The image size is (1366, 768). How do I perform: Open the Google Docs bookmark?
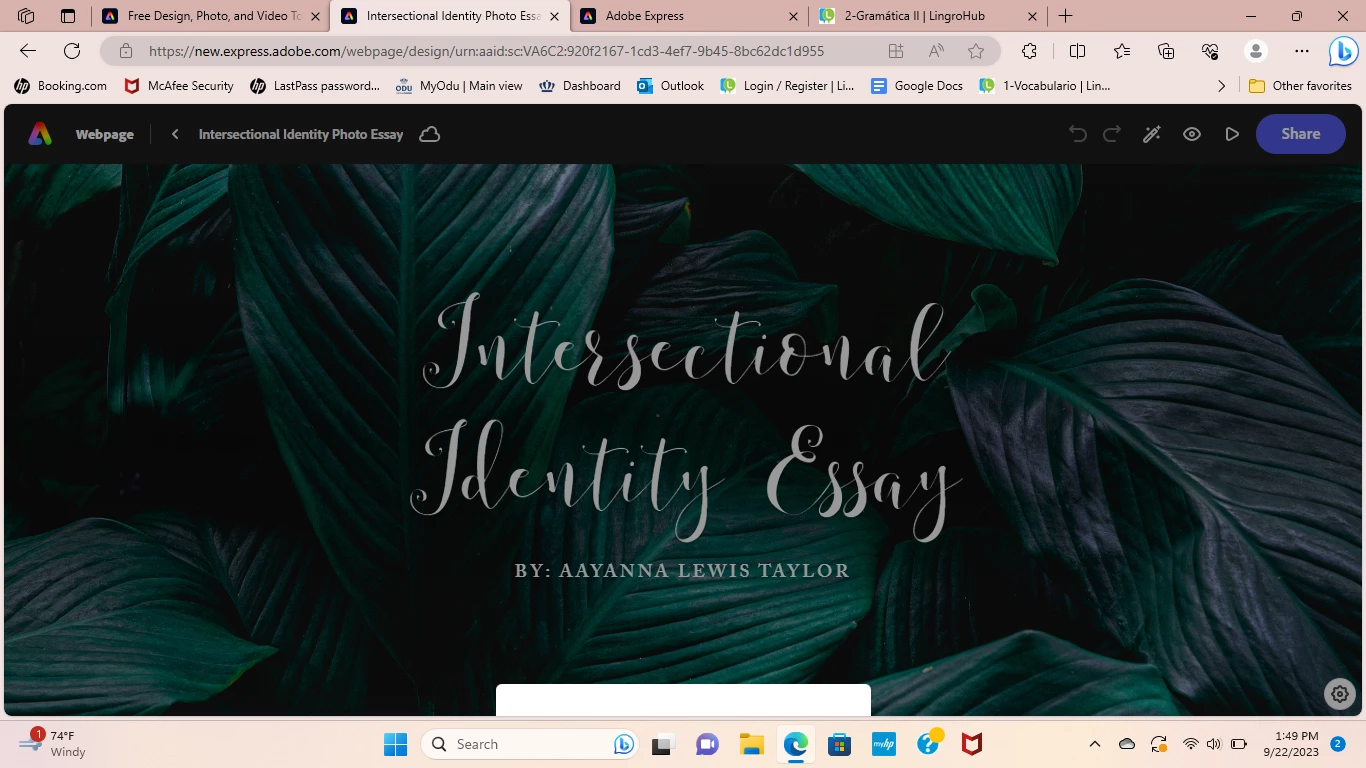917,86
